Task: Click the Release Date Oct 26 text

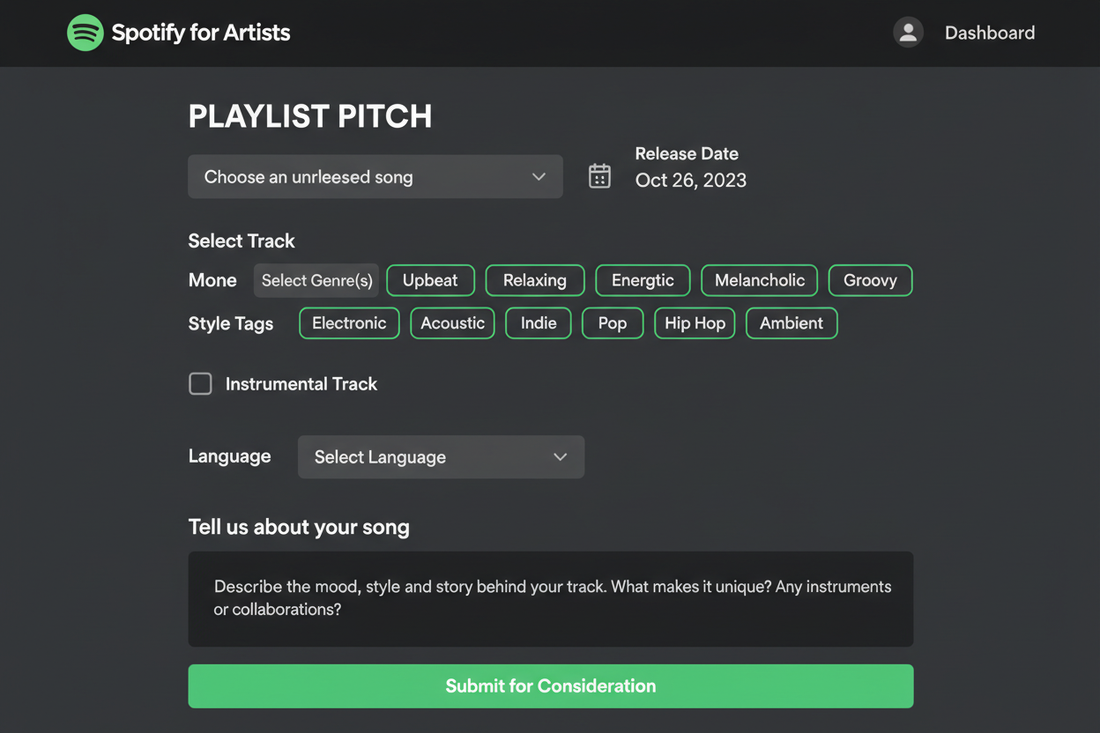Action: point(691,180)
